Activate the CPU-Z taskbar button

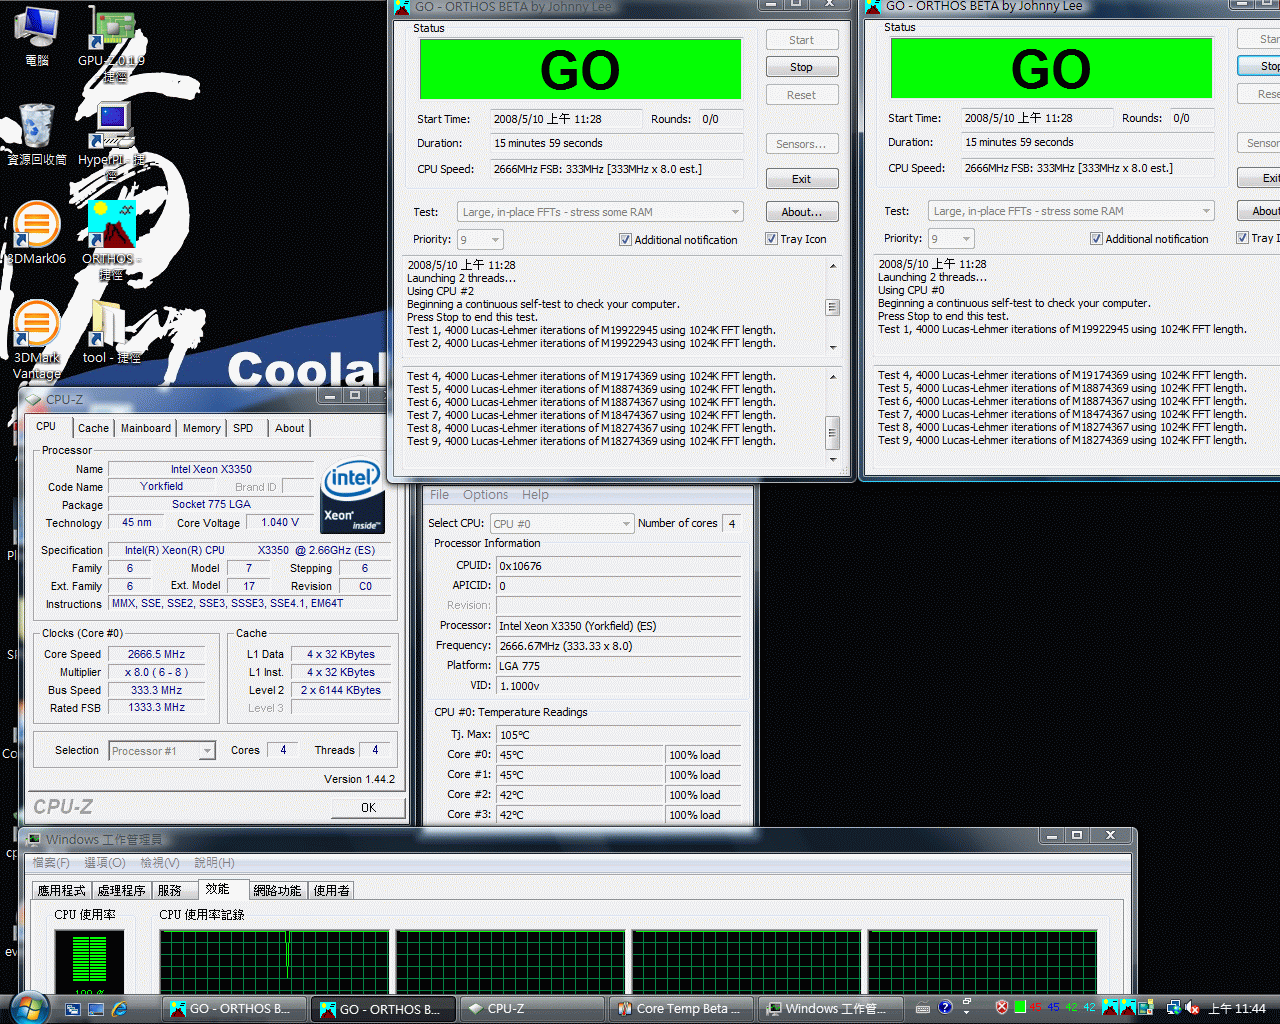tap(532, 1009)
